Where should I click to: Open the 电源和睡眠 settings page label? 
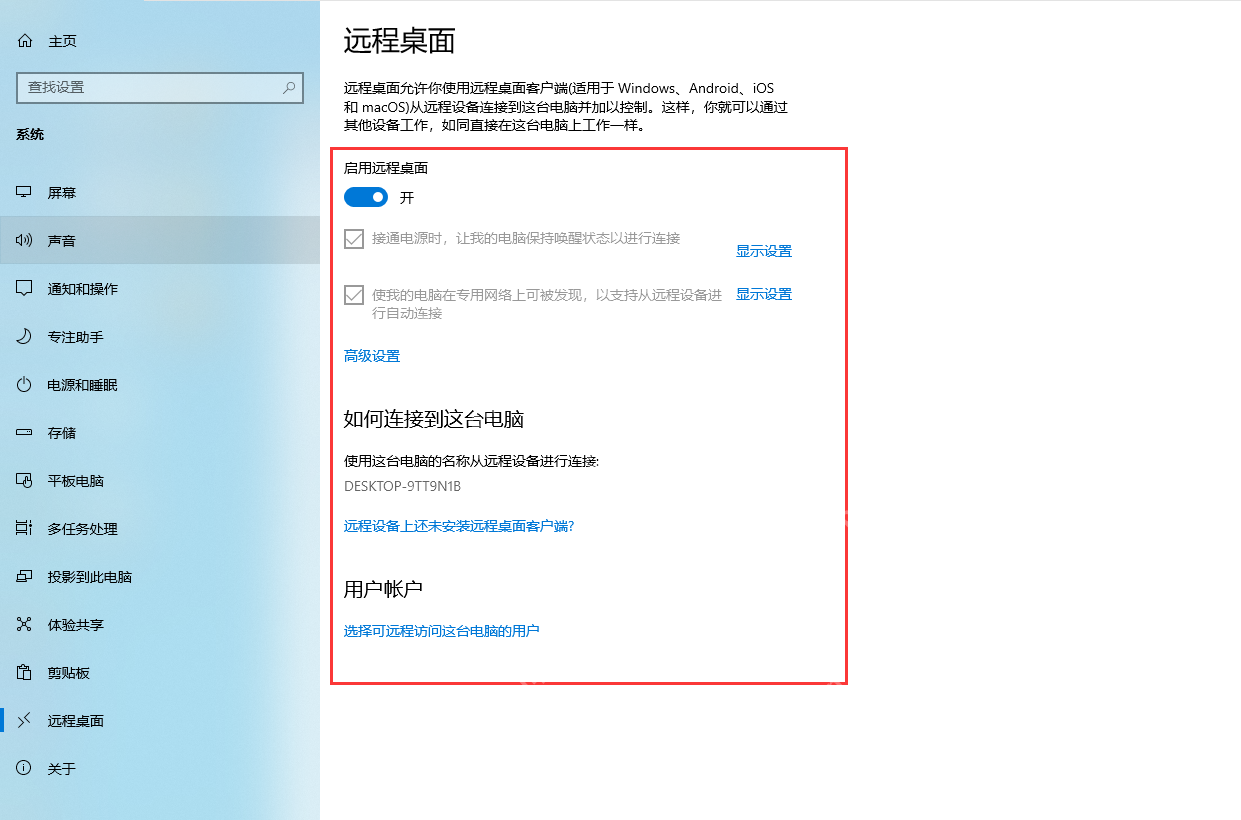point(83,385)
